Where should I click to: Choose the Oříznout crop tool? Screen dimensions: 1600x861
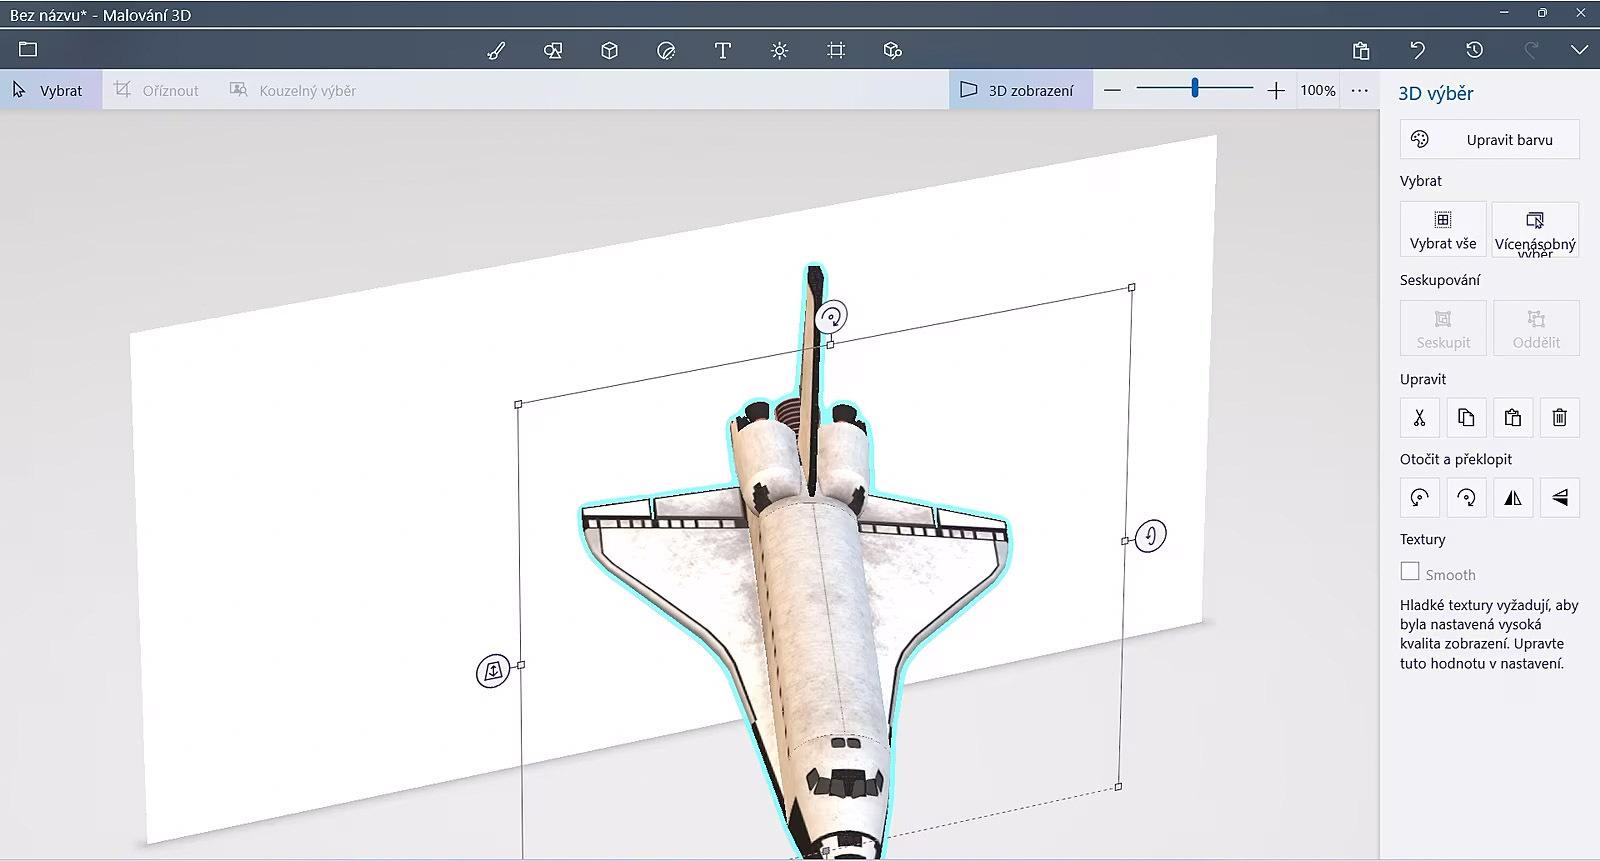(156, 90)
